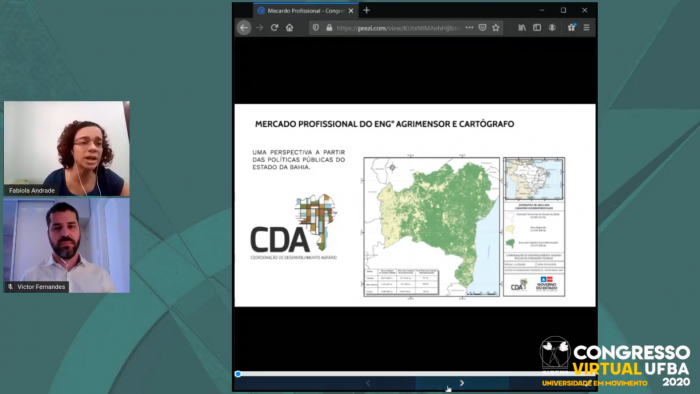Click the Brazil inset map thumbnail
The width and height of the screenshot is (700, 394).
click(x=534, y=179)
